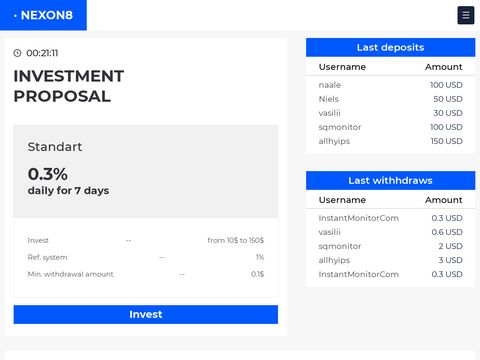The image size is (480, 360).
Task: Click the Invest range row
Action: [x=146, y=240]
